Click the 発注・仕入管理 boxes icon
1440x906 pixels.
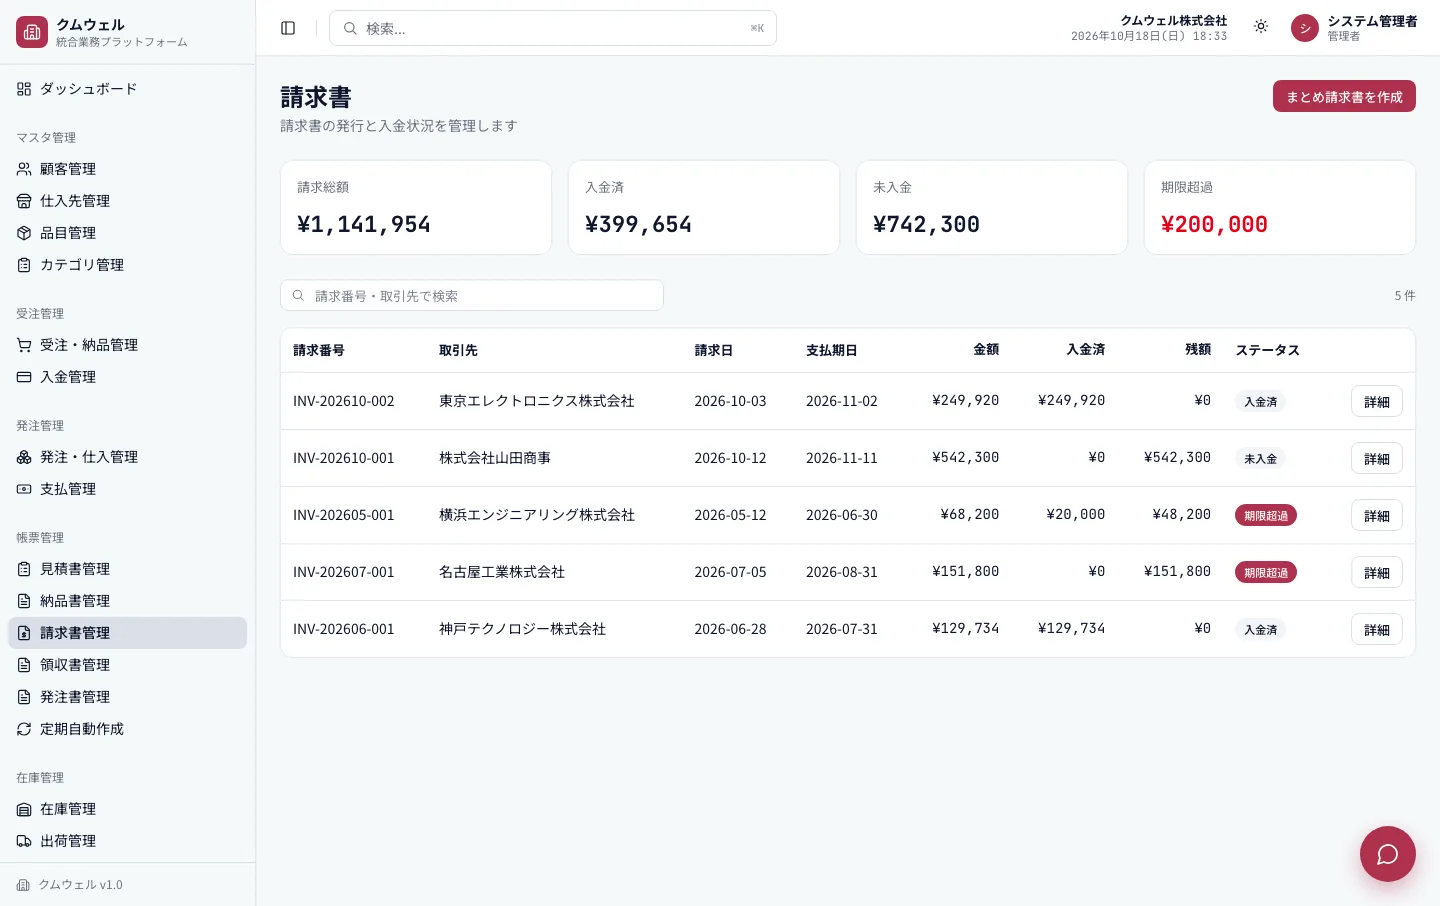click(x=24, y=457)
